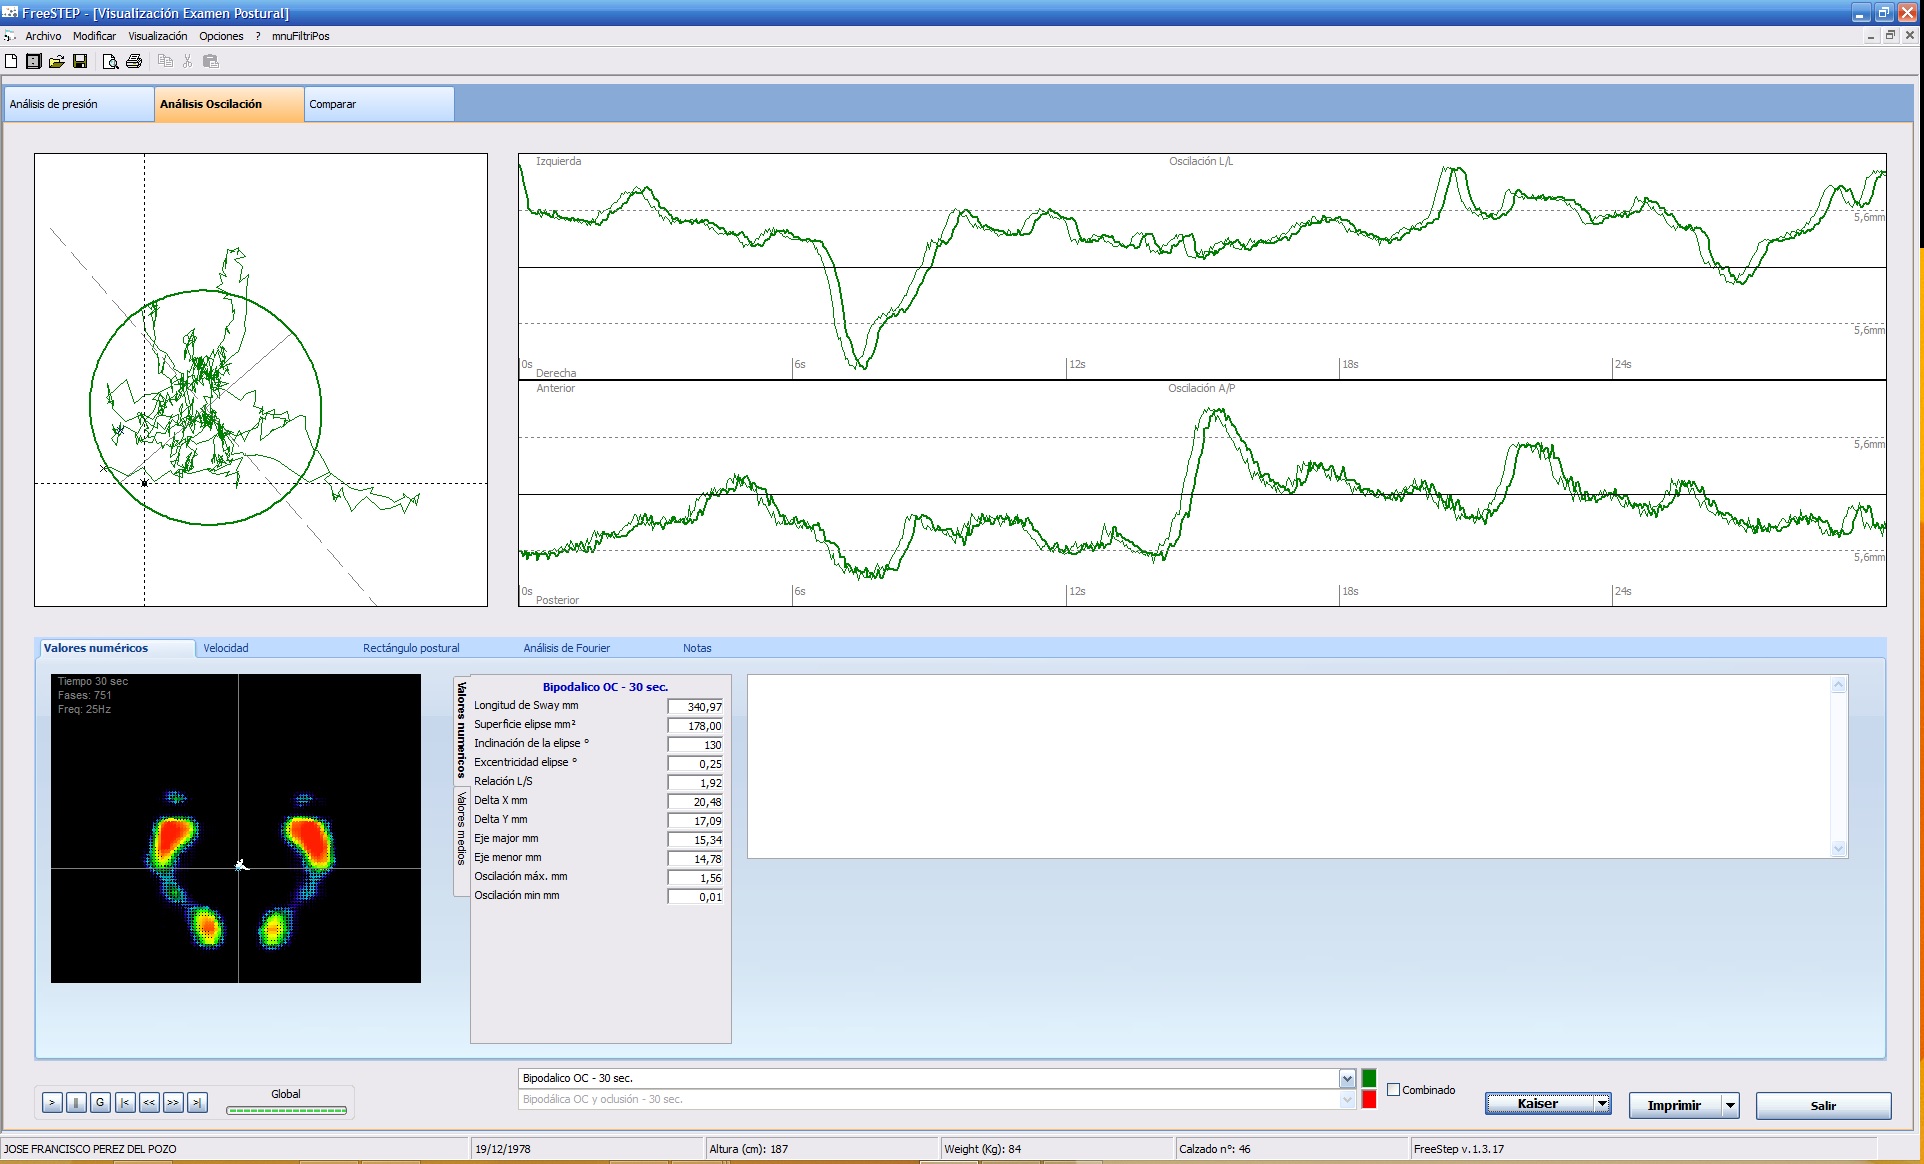Viewport: 1924px width, 1164px height.
Task: Click the foot pressure heatmap image
Action: (x=236, y=828)
